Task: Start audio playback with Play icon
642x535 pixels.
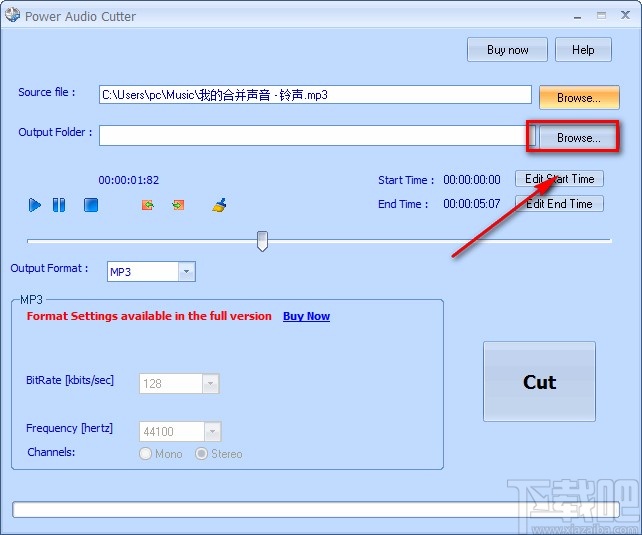Action: point(35,205)
